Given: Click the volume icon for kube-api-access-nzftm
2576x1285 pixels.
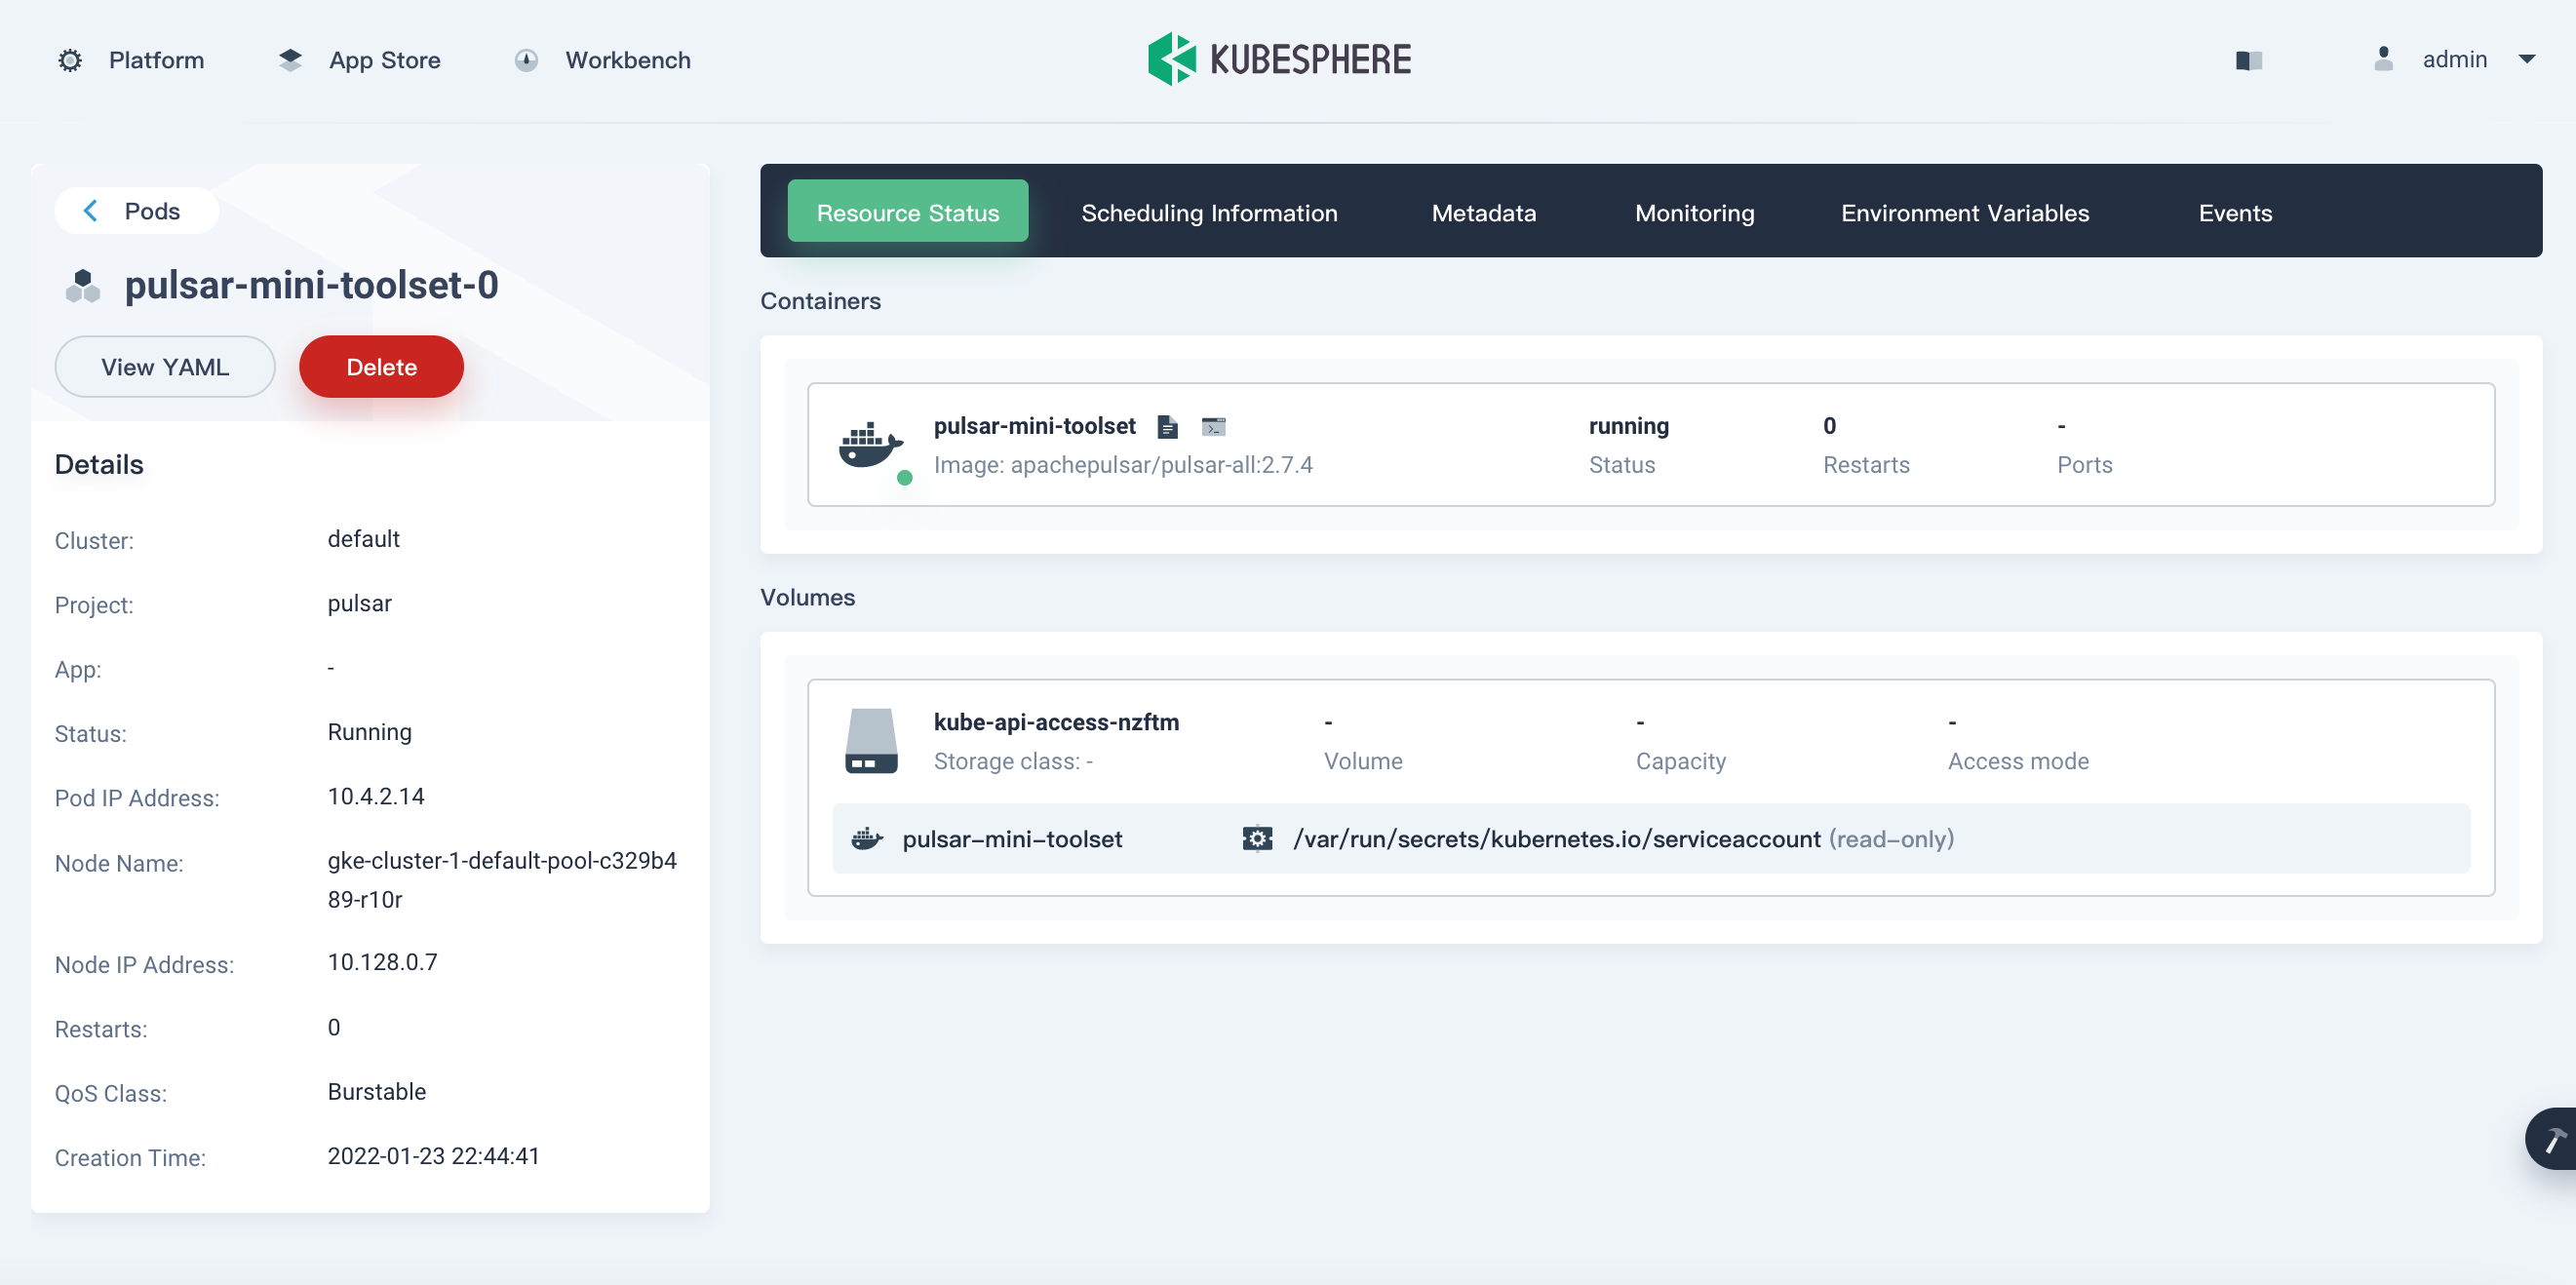Looking at the screenshot, I should pos(870,739).
